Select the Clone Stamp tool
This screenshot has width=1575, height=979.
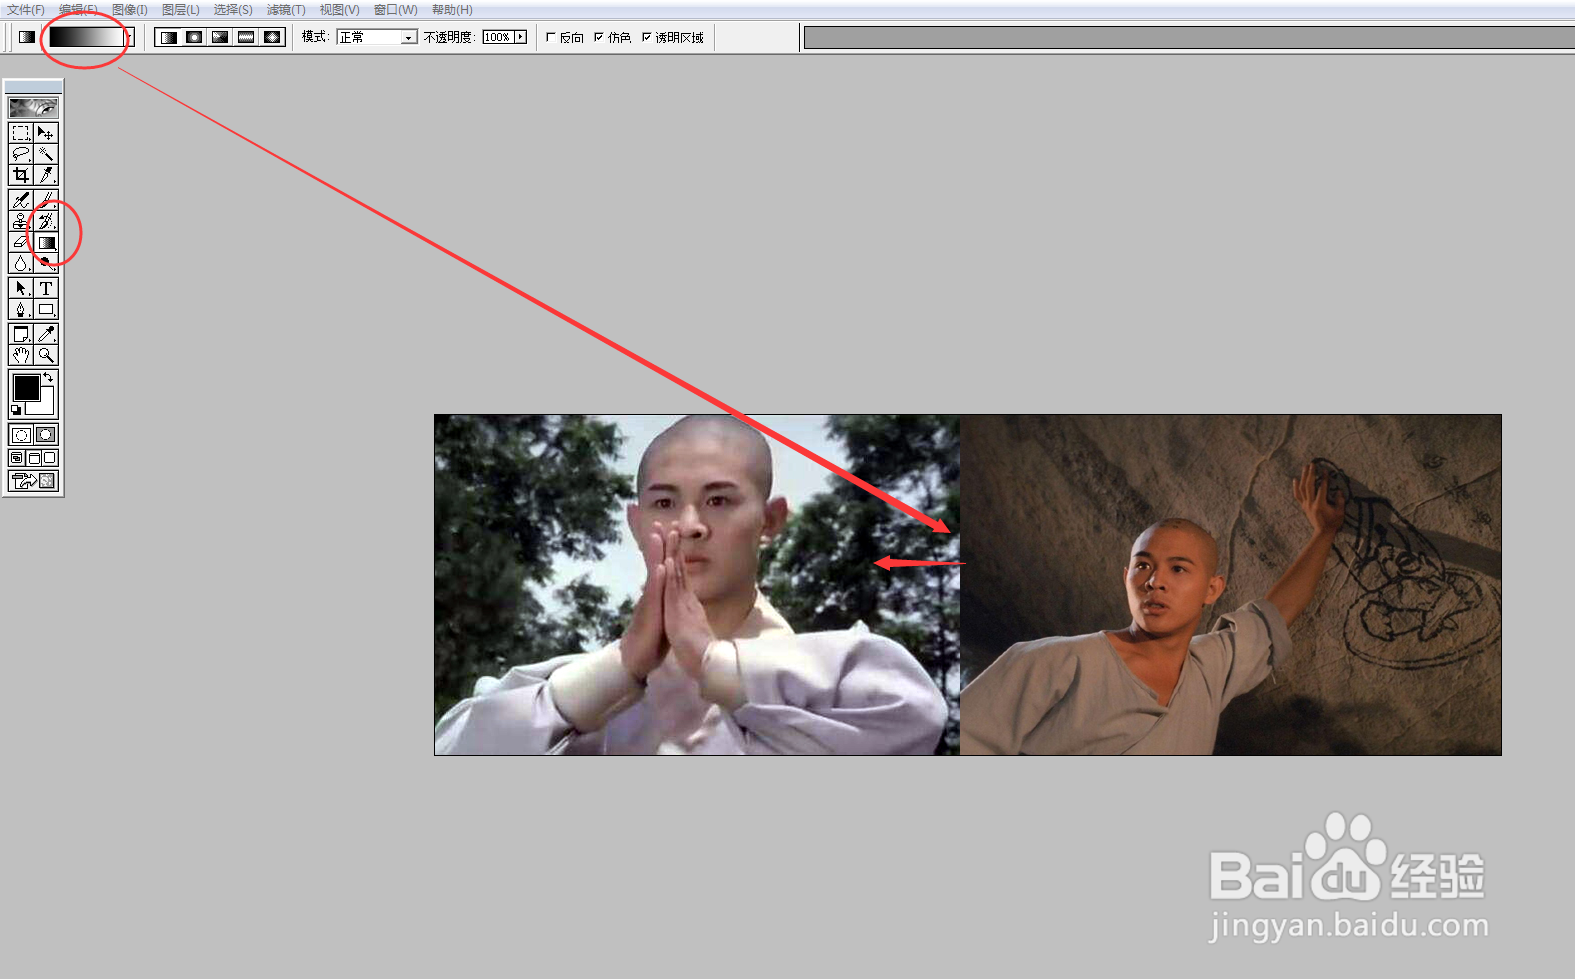20,222
